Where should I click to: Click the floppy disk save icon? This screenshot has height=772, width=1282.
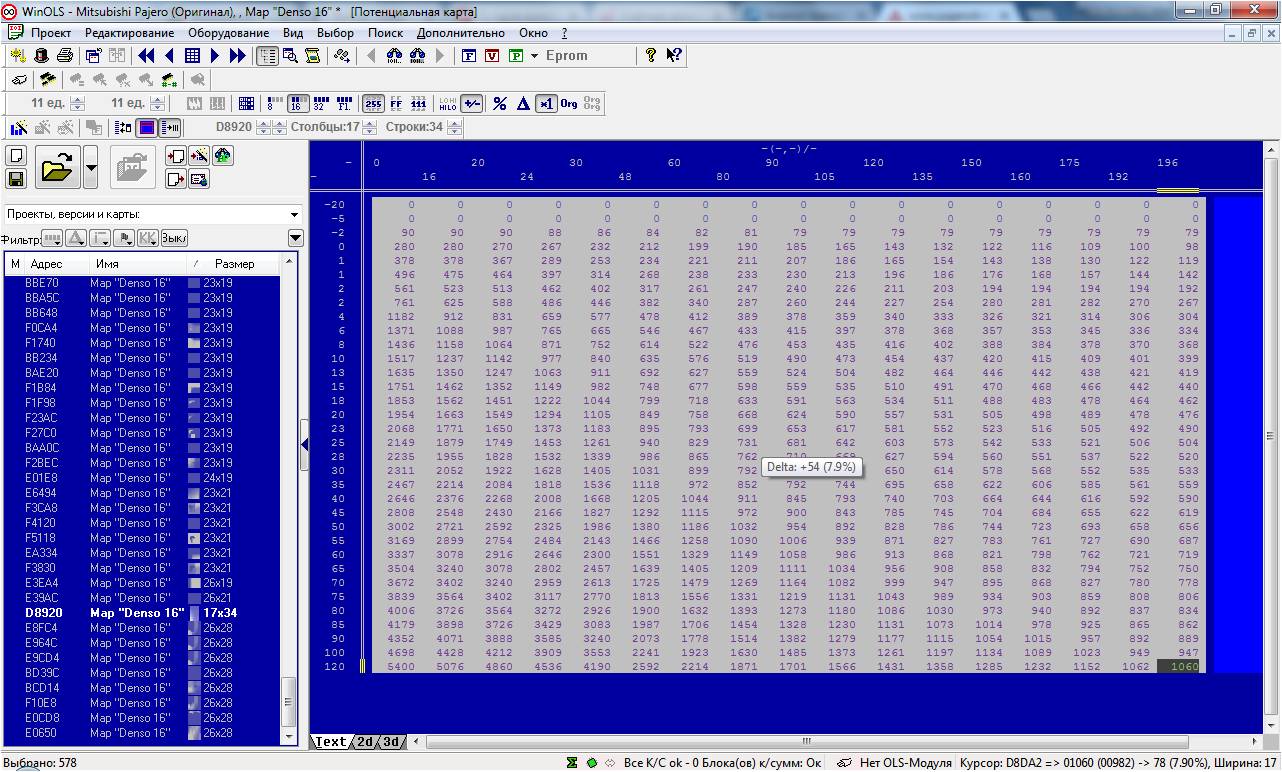[x=16, y=178]
